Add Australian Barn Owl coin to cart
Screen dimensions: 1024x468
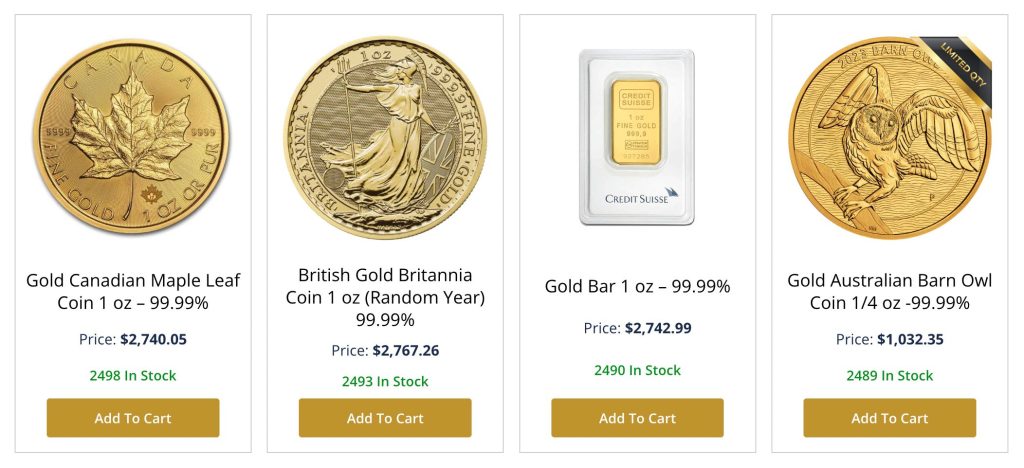tap(889, 418)
